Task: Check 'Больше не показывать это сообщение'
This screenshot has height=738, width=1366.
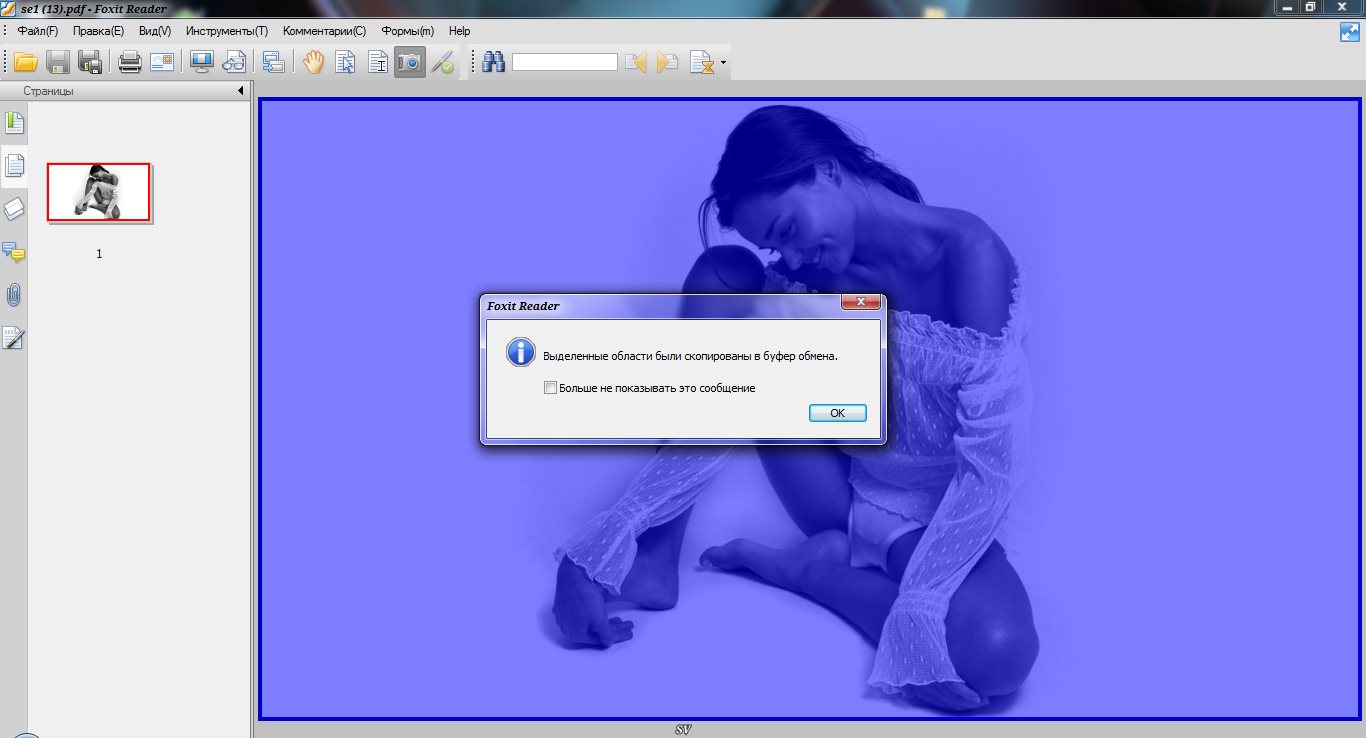Action: point(550,388)
